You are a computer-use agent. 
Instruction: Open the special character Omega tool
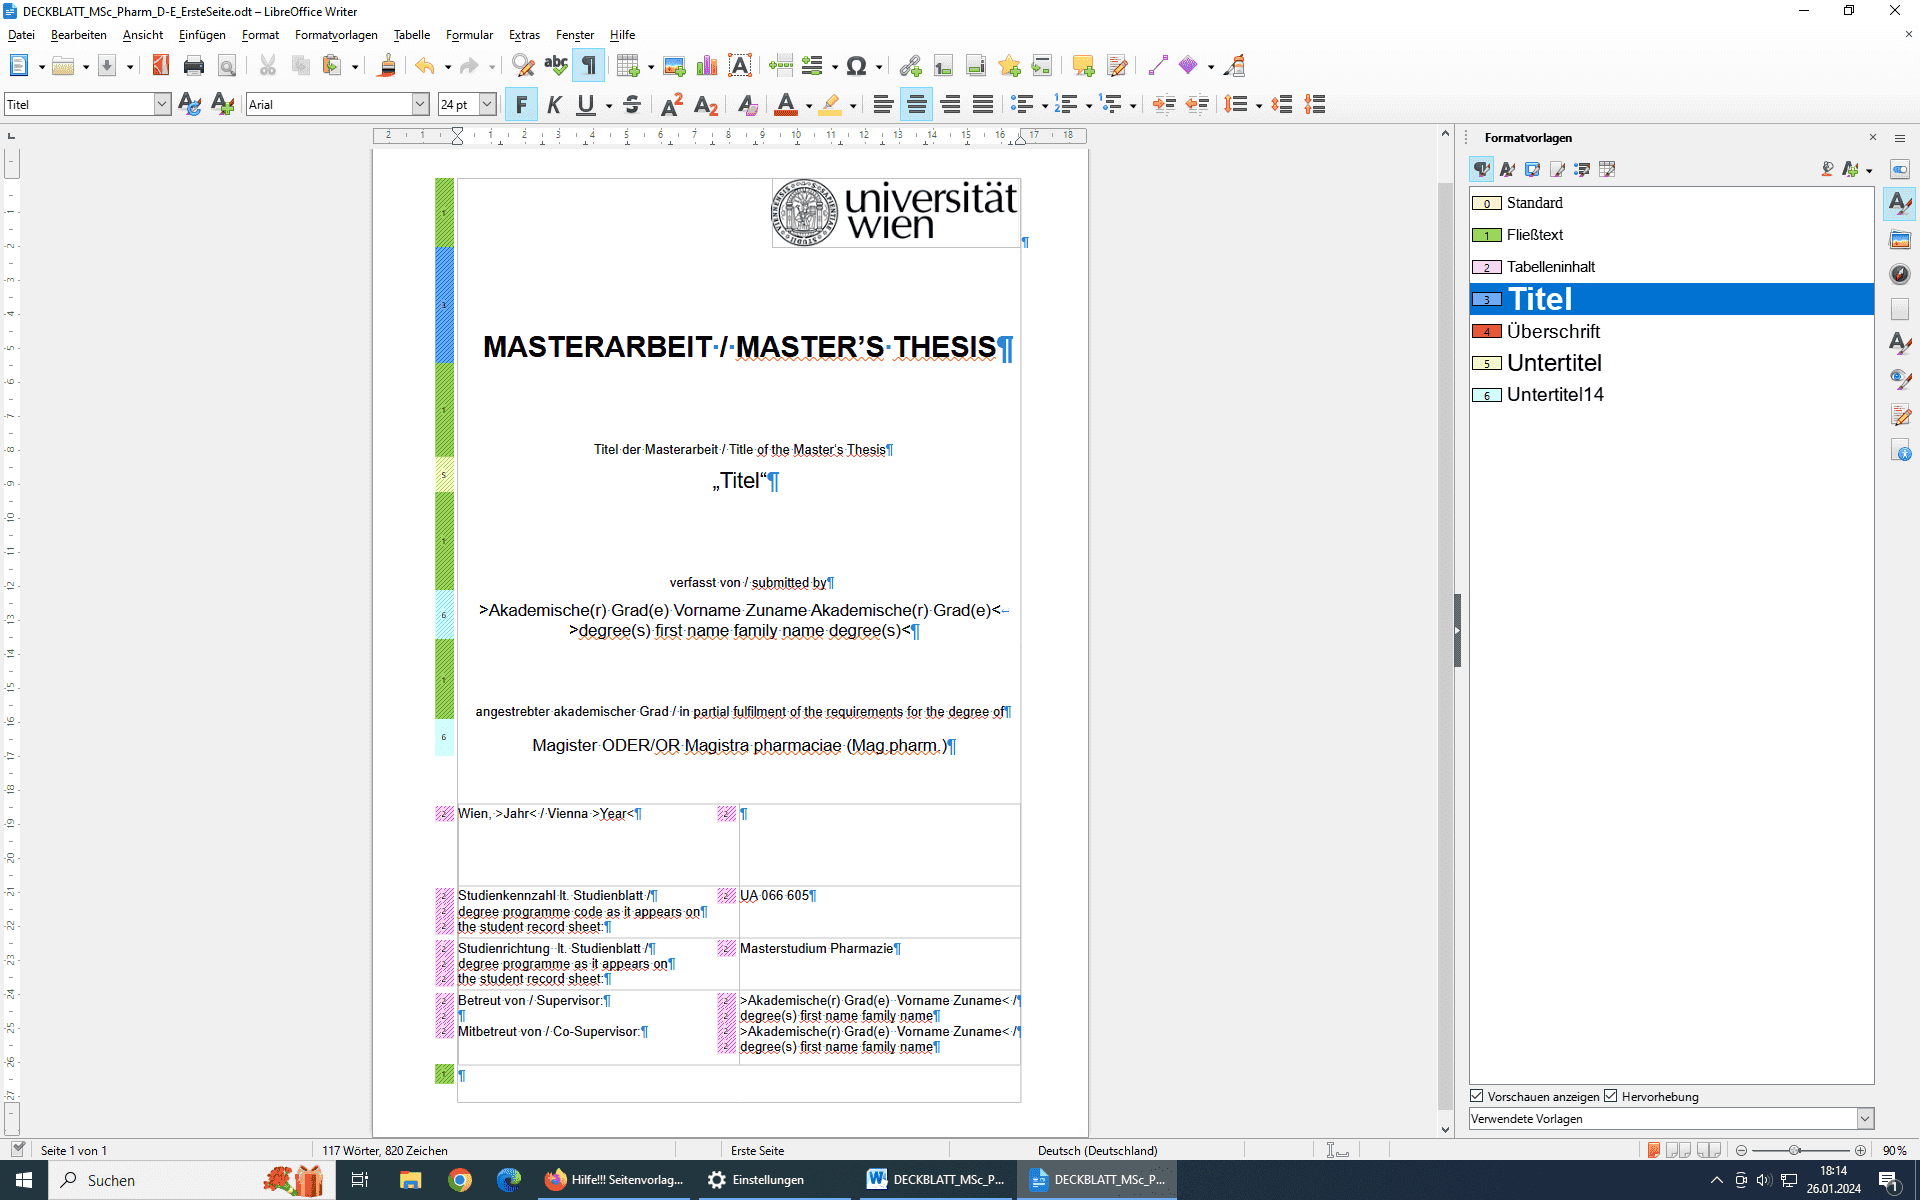pos(856,66)
